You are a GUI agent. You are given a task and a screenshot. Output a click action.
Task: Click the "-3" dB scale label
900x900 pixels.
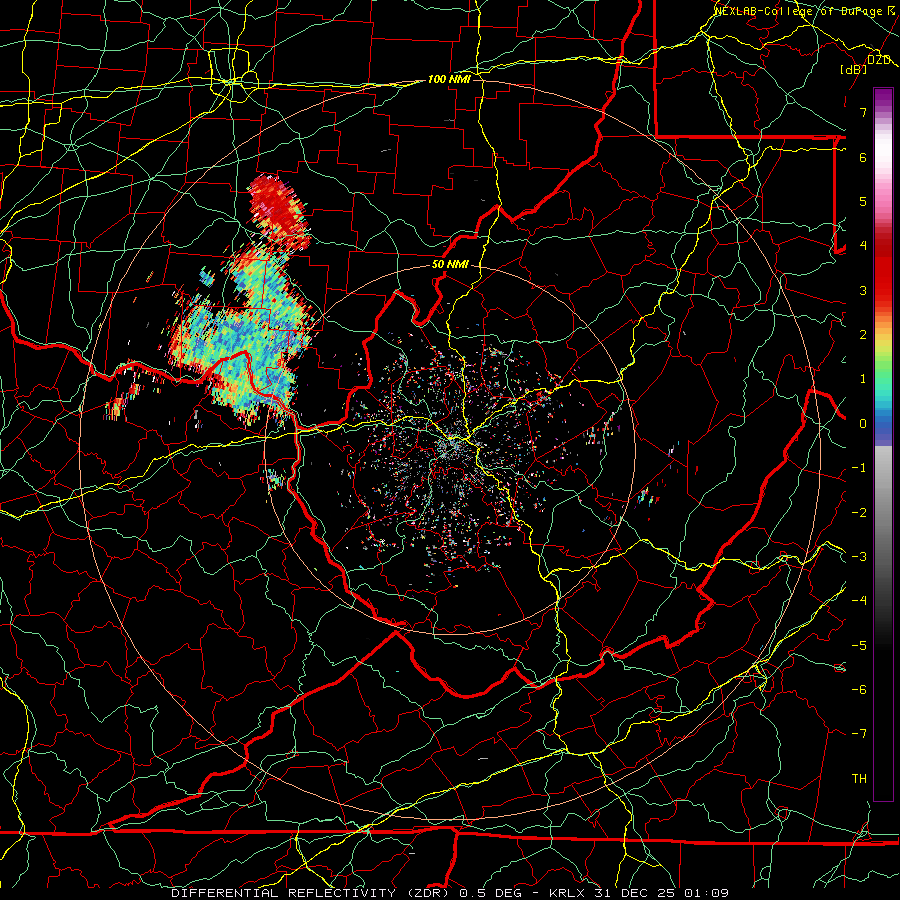[x=859, y=557]
